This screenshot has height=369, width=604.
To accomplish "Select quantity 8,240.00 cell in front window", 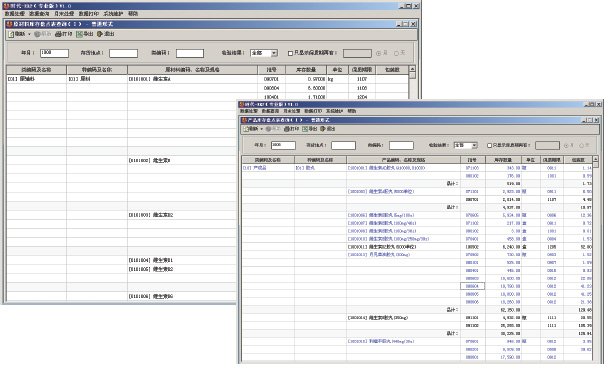I will pos(503,247).
